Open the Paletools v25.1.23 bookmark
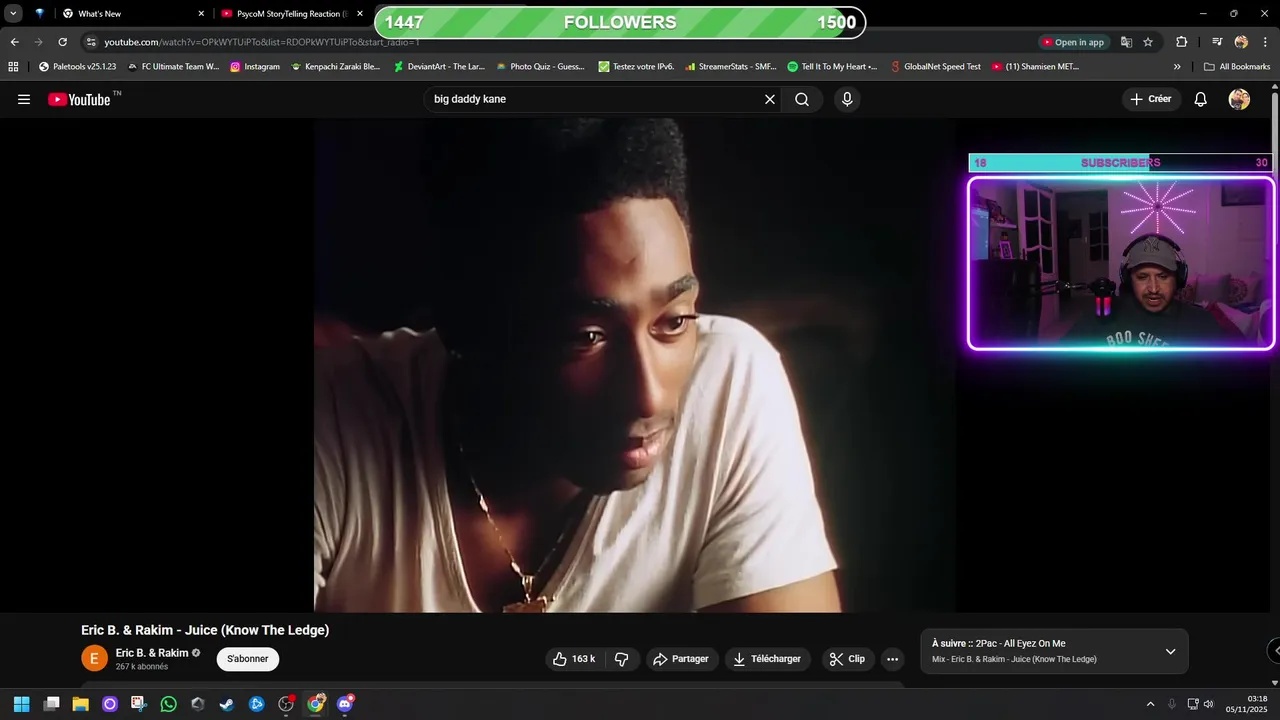The height and width of the screenshot is (720, 1280). [77, 67]
